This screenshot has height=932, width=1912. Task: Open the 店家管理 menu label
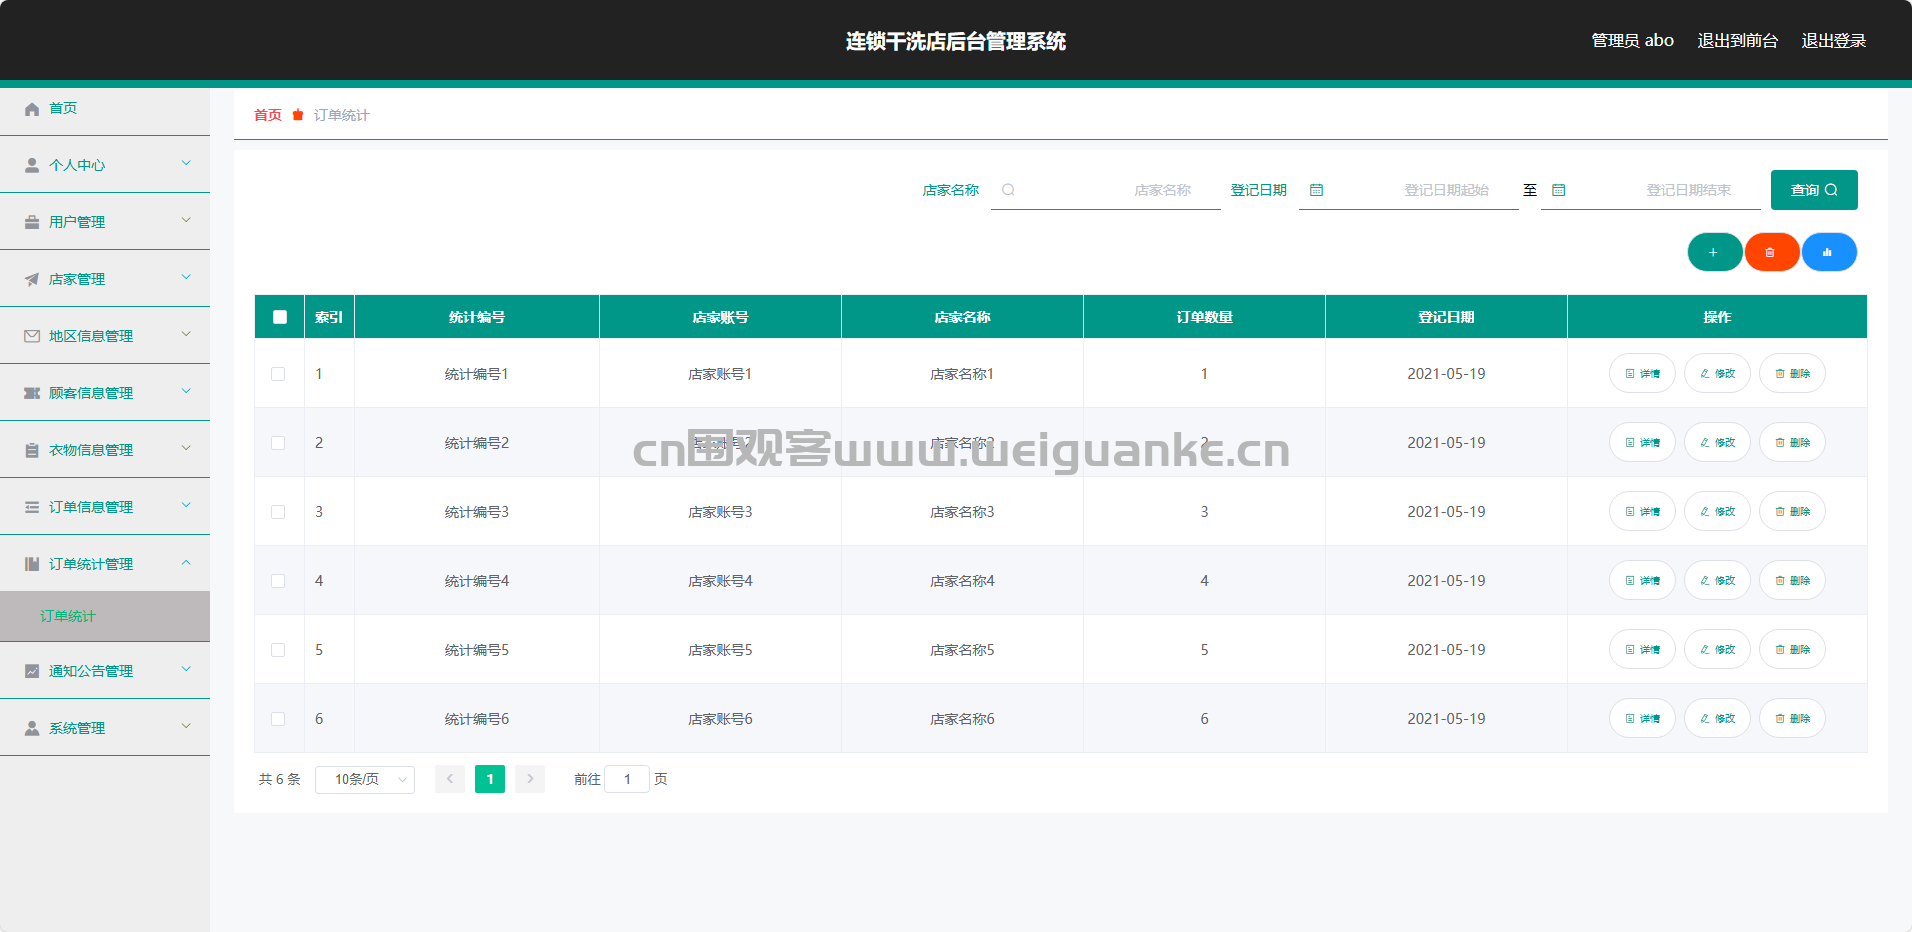[x=77, y=279]
